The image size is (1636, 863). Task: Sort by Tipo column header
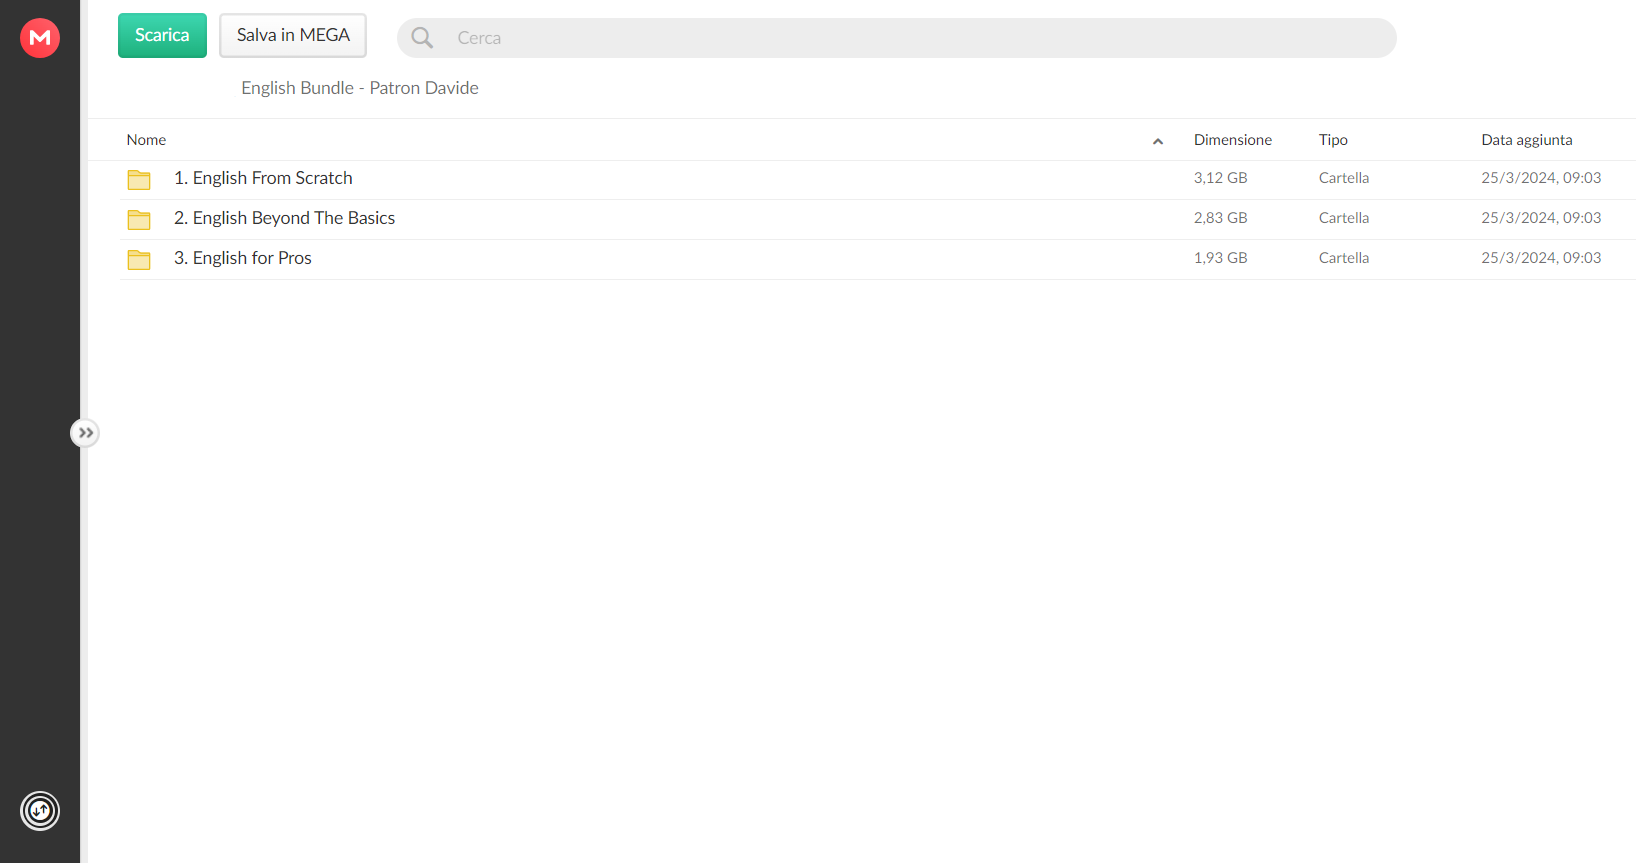[x=1333, y=140]
